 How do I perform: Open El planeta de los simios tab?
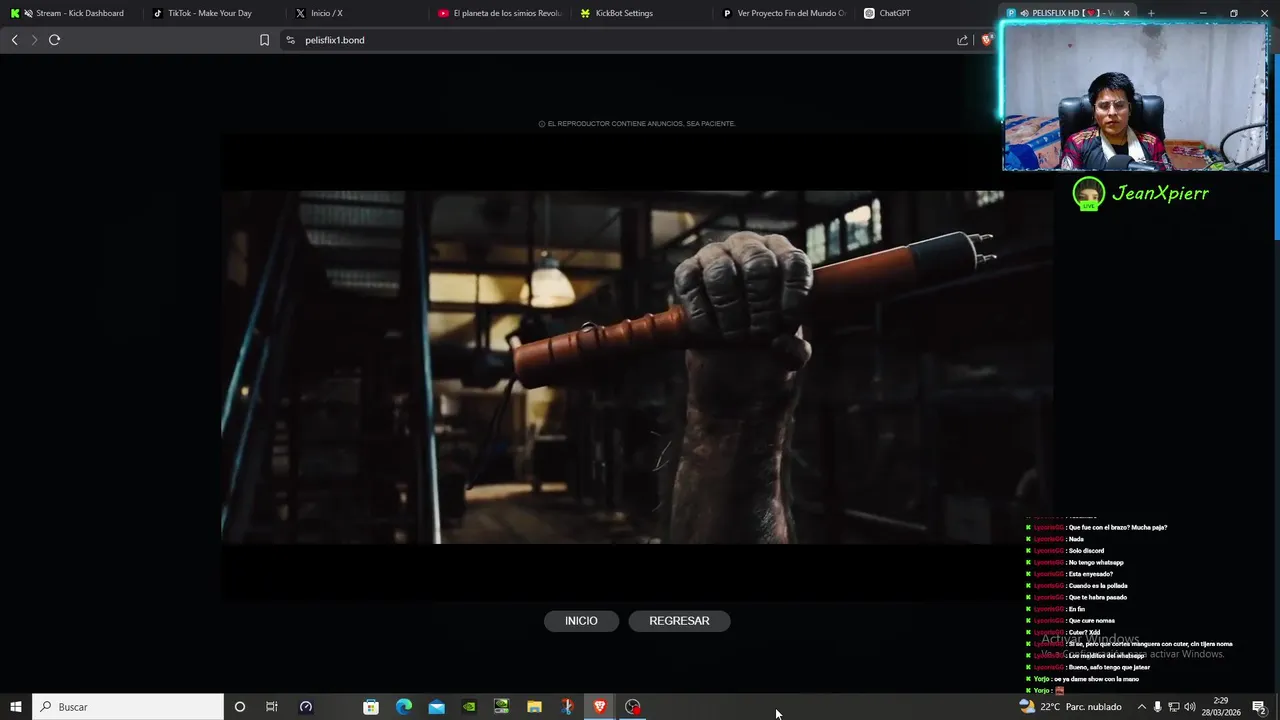click(x=500, y=13)
